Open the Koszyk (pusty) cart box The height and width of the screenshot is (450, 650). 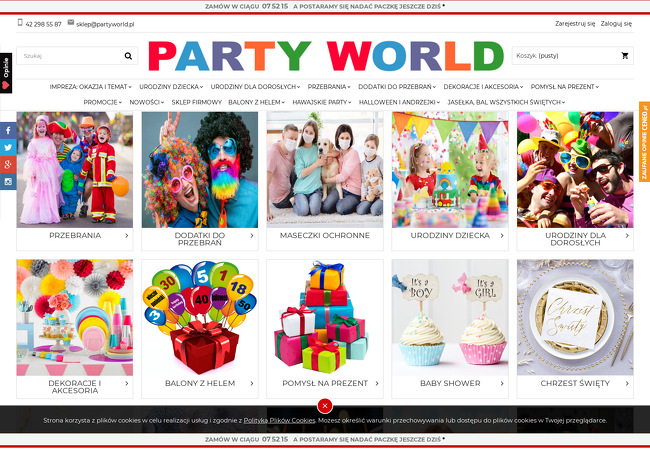pos(572,56)
